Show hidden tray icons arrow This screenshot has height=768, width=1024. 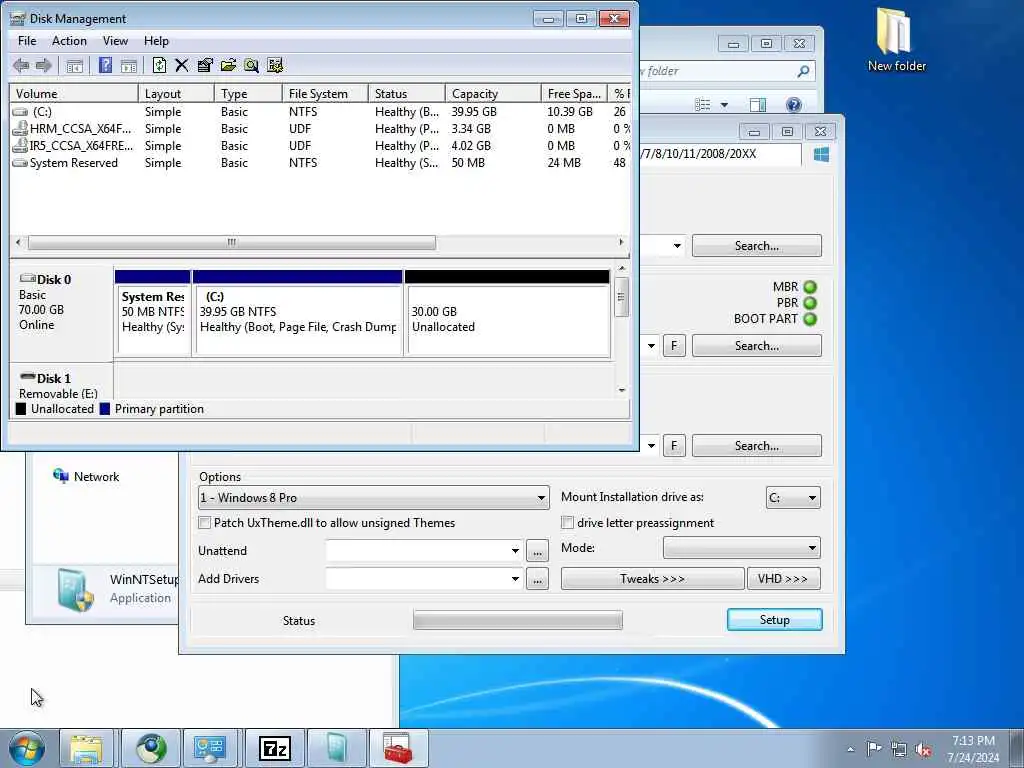850,750
